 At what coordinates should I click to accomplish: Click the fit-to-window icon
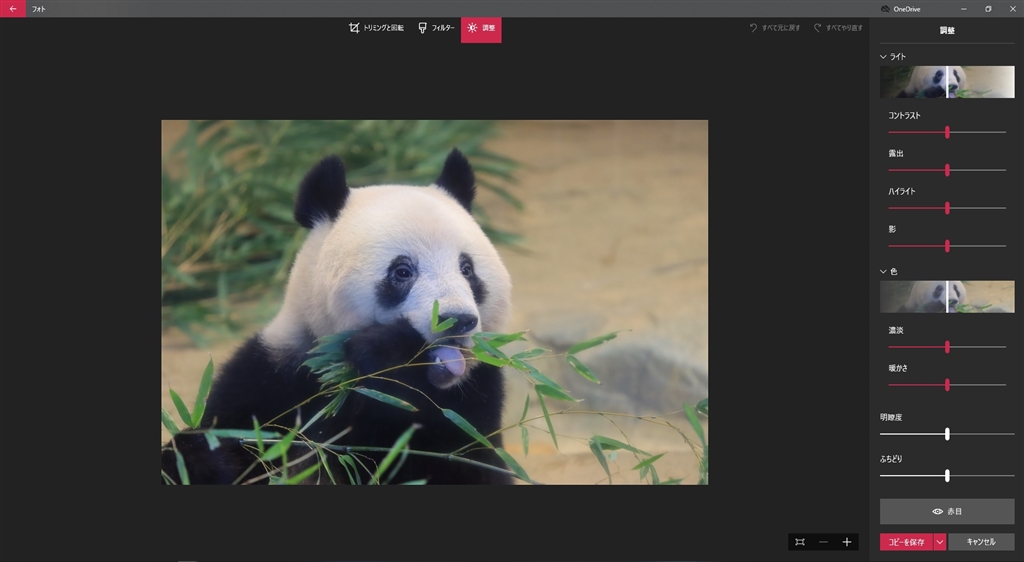point(800,542)
